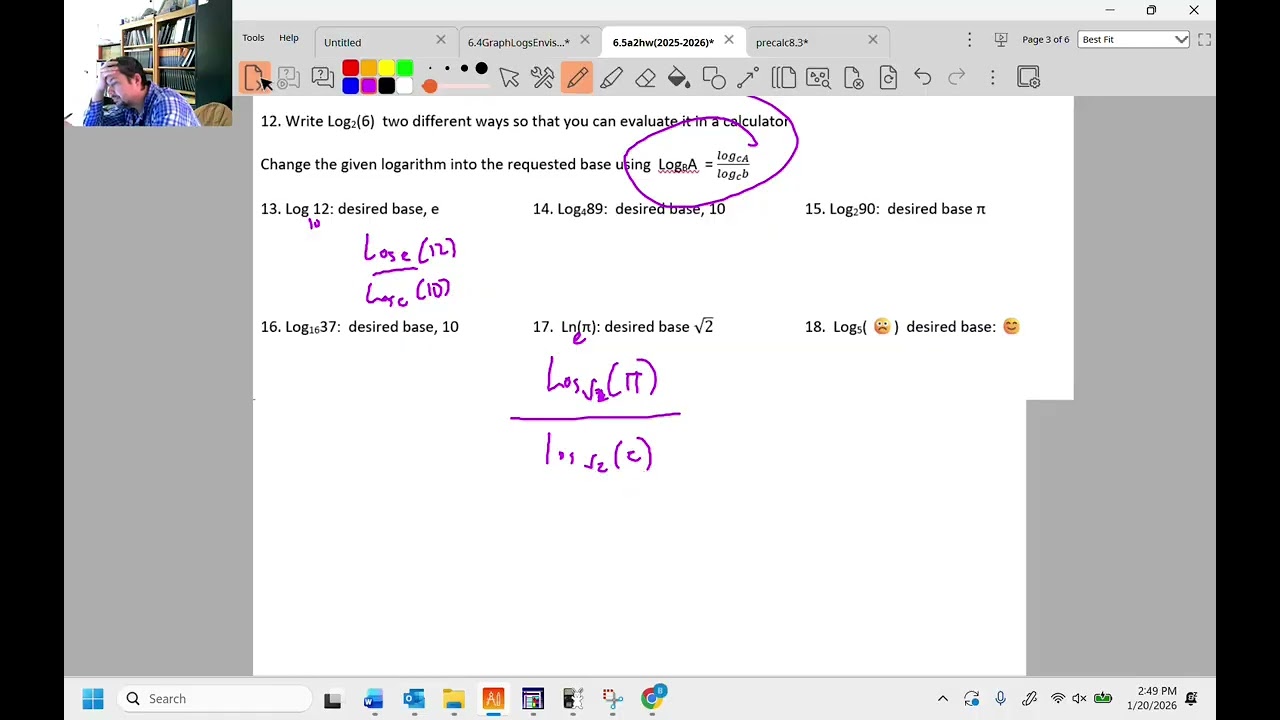Open File Explorer from the taskbar
Image resolution: width=1280 pixels, height=720 pixels.
454,699
